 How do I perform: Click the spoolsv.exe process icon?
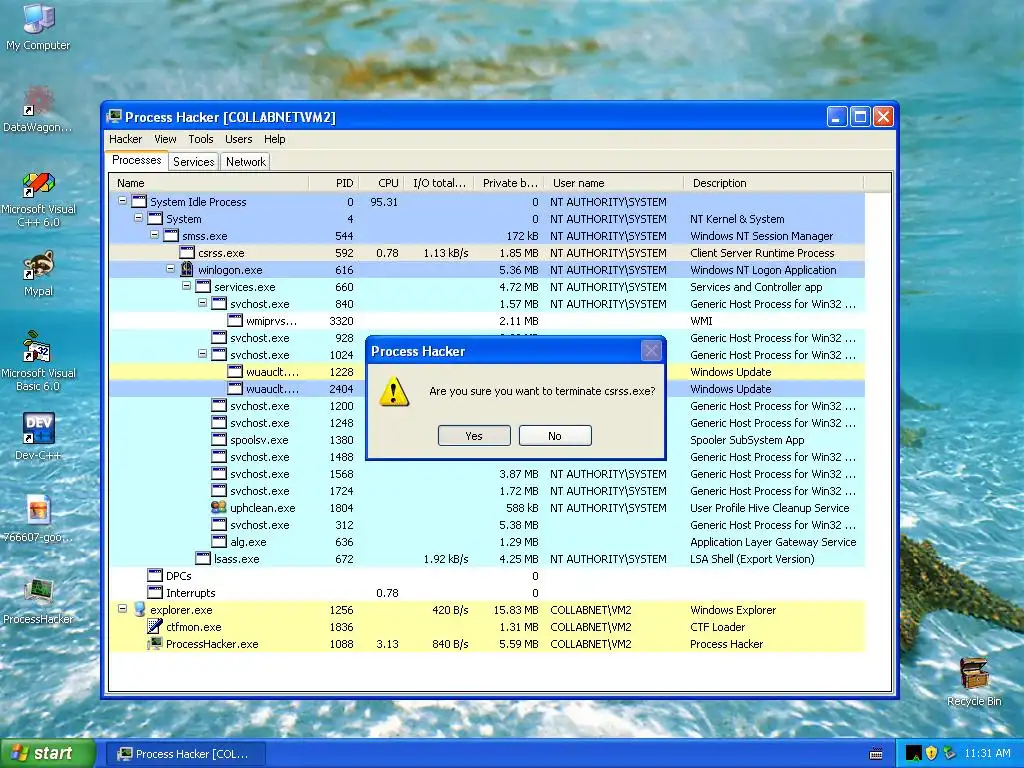point(219,440)
